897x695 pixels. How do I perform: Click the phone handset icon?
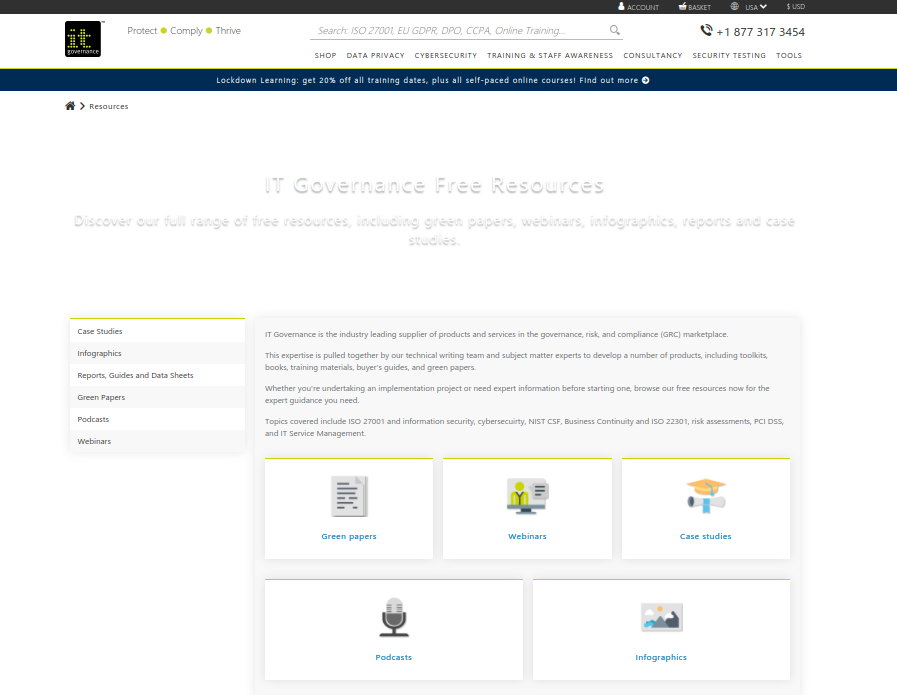click(707, 30)
